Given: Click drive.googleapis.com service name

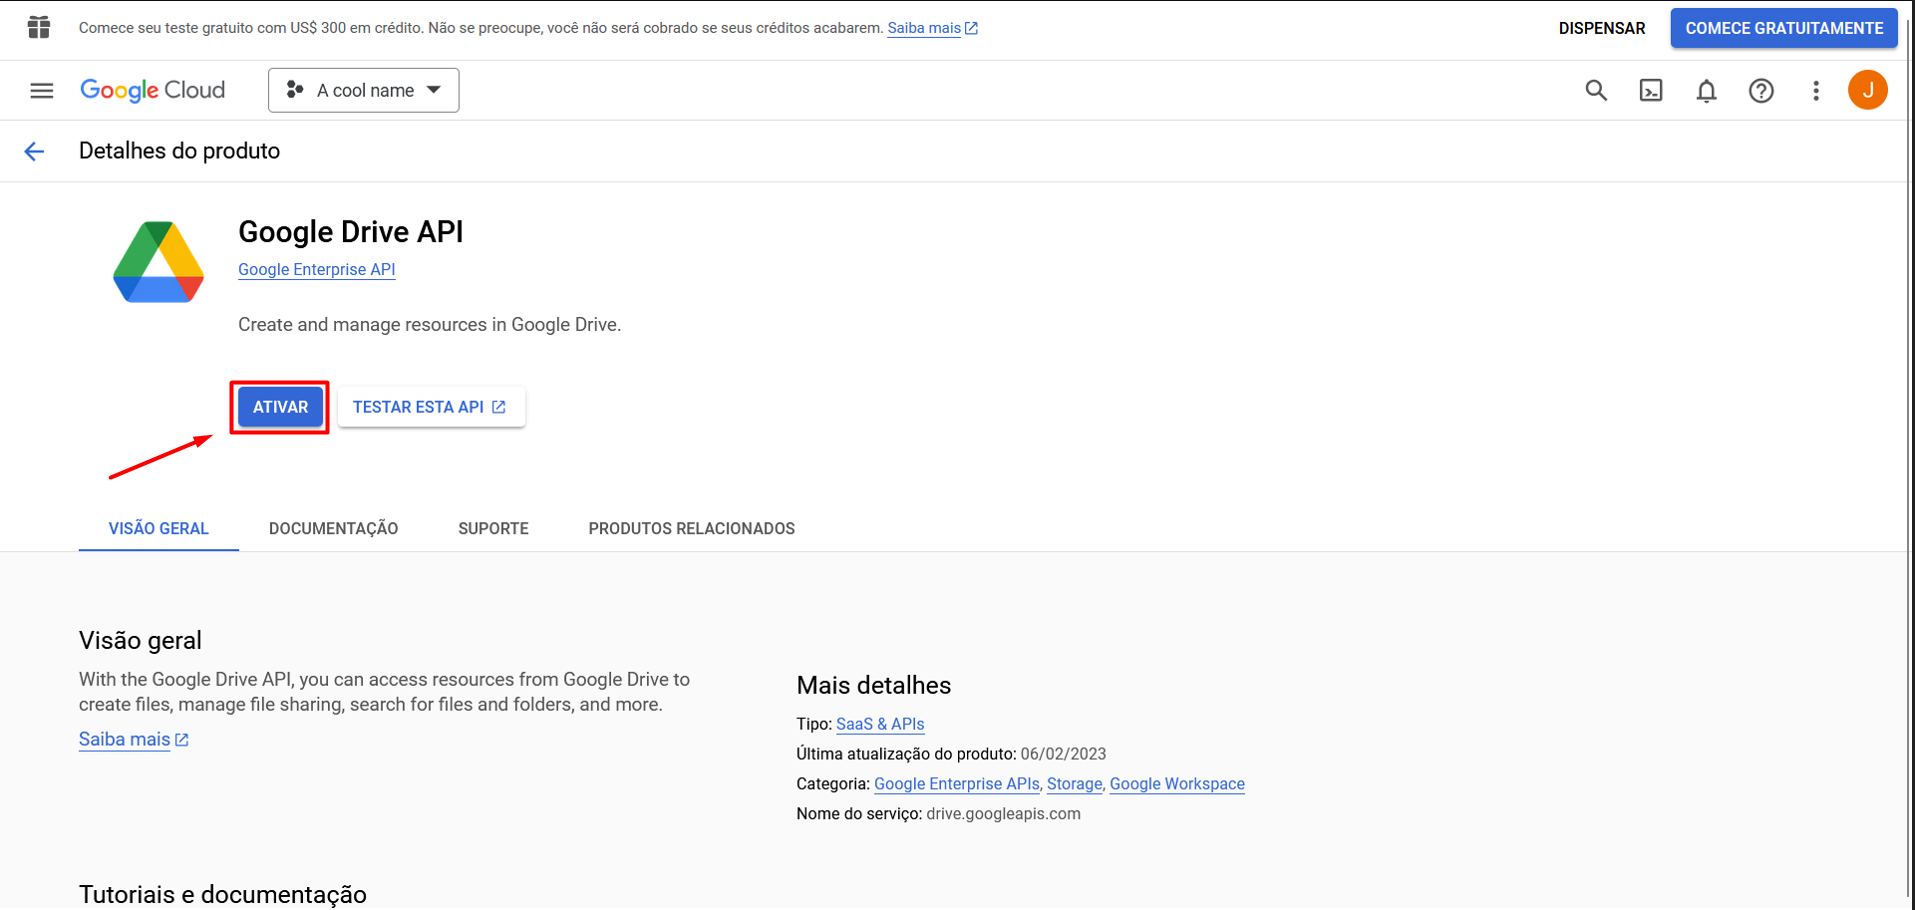Looking at the screenshot, I should (1003, 814).
